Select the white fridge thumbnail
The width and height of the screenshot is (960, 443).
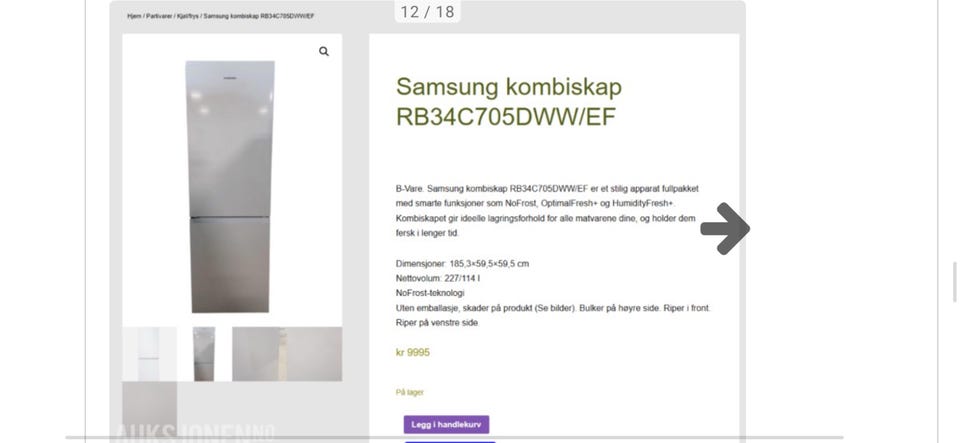pyautogui.click(x=149, y=354)
